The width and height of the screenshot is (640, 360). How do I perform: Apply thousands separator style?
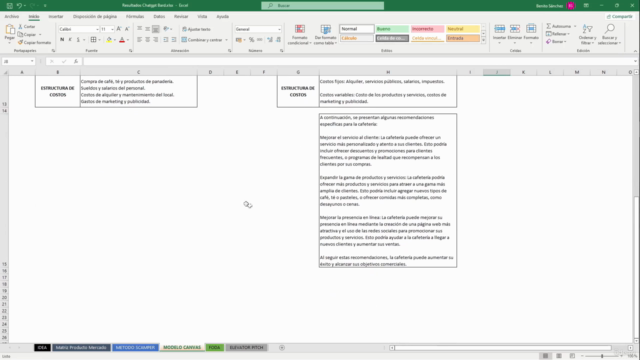[x=260, y=40]
